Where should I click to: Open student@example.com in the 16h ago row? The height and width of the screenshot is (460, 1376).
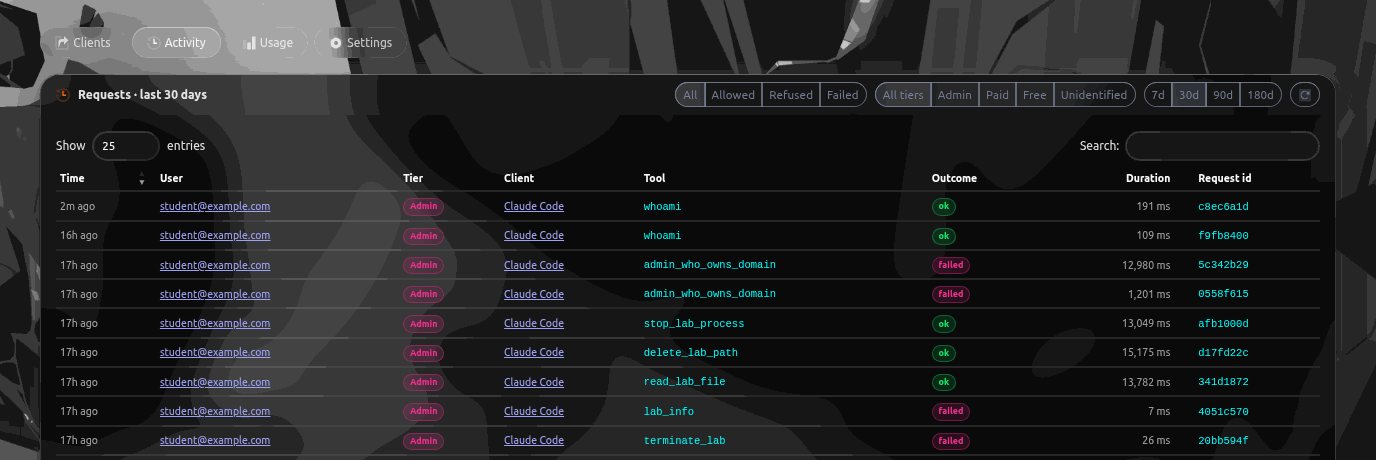(x=215, y=236)
